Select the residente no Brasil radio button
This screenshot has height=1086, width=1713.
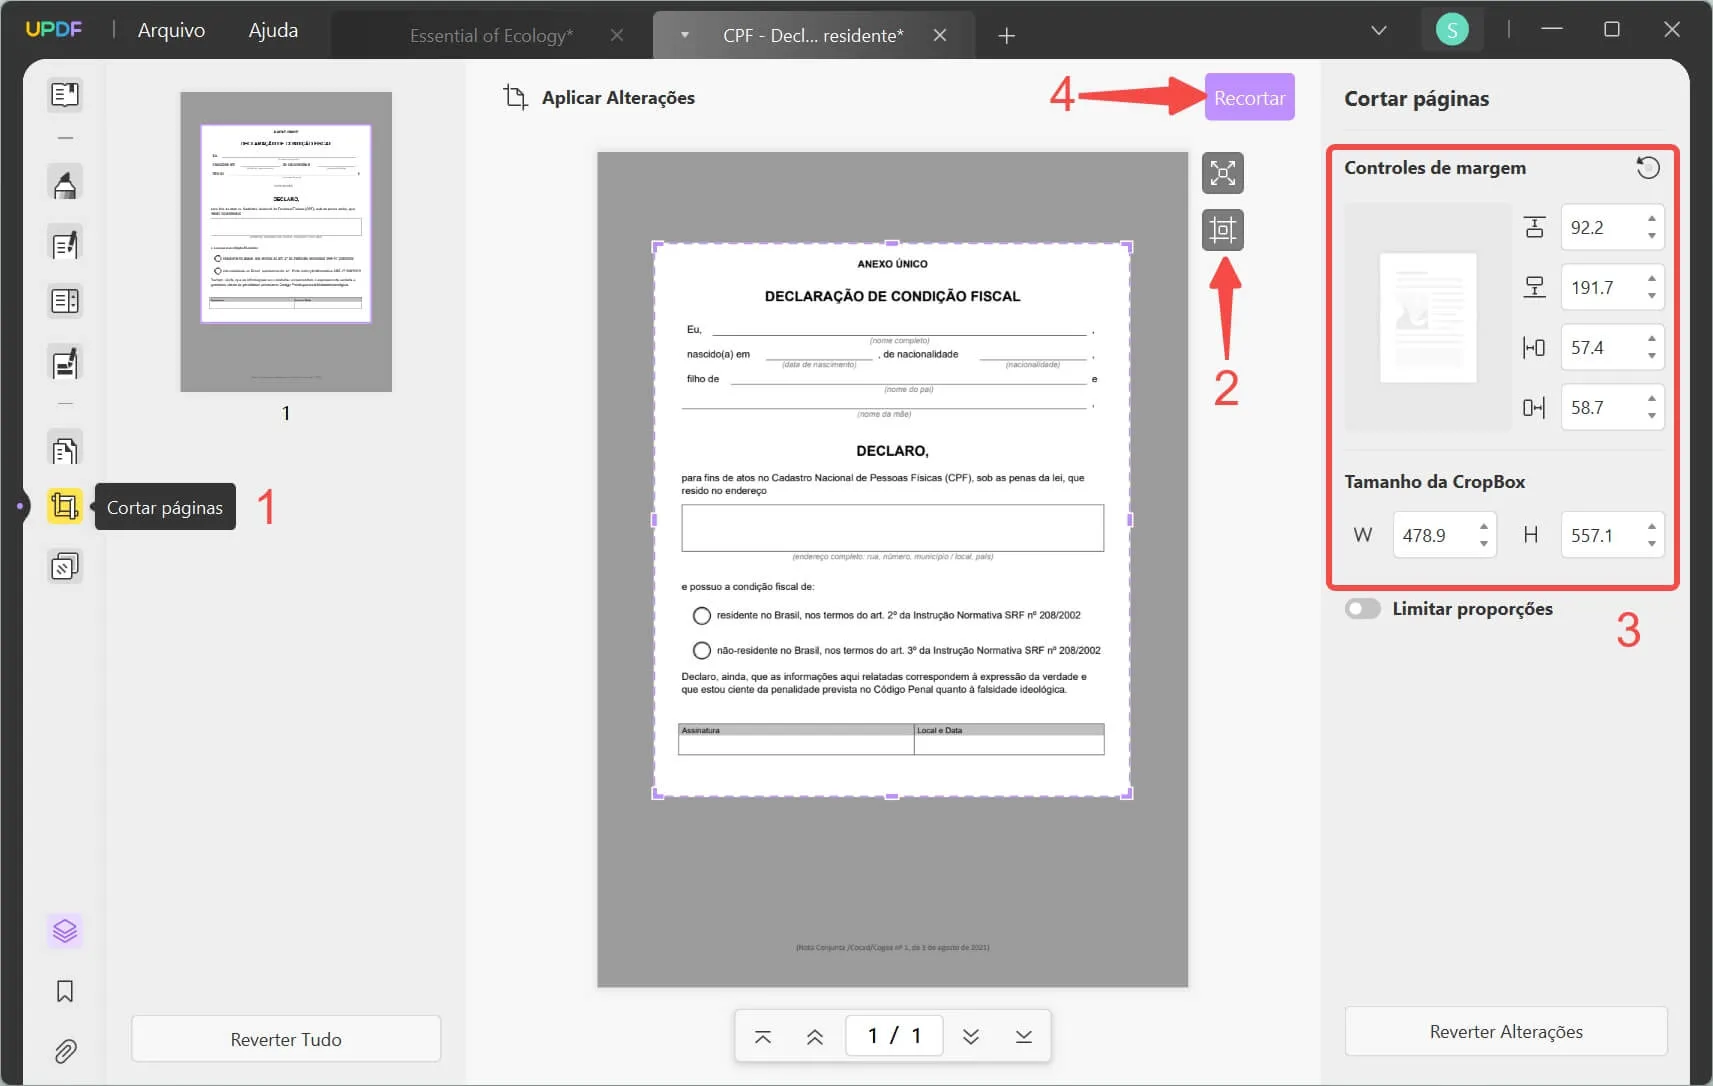point(700,615)
